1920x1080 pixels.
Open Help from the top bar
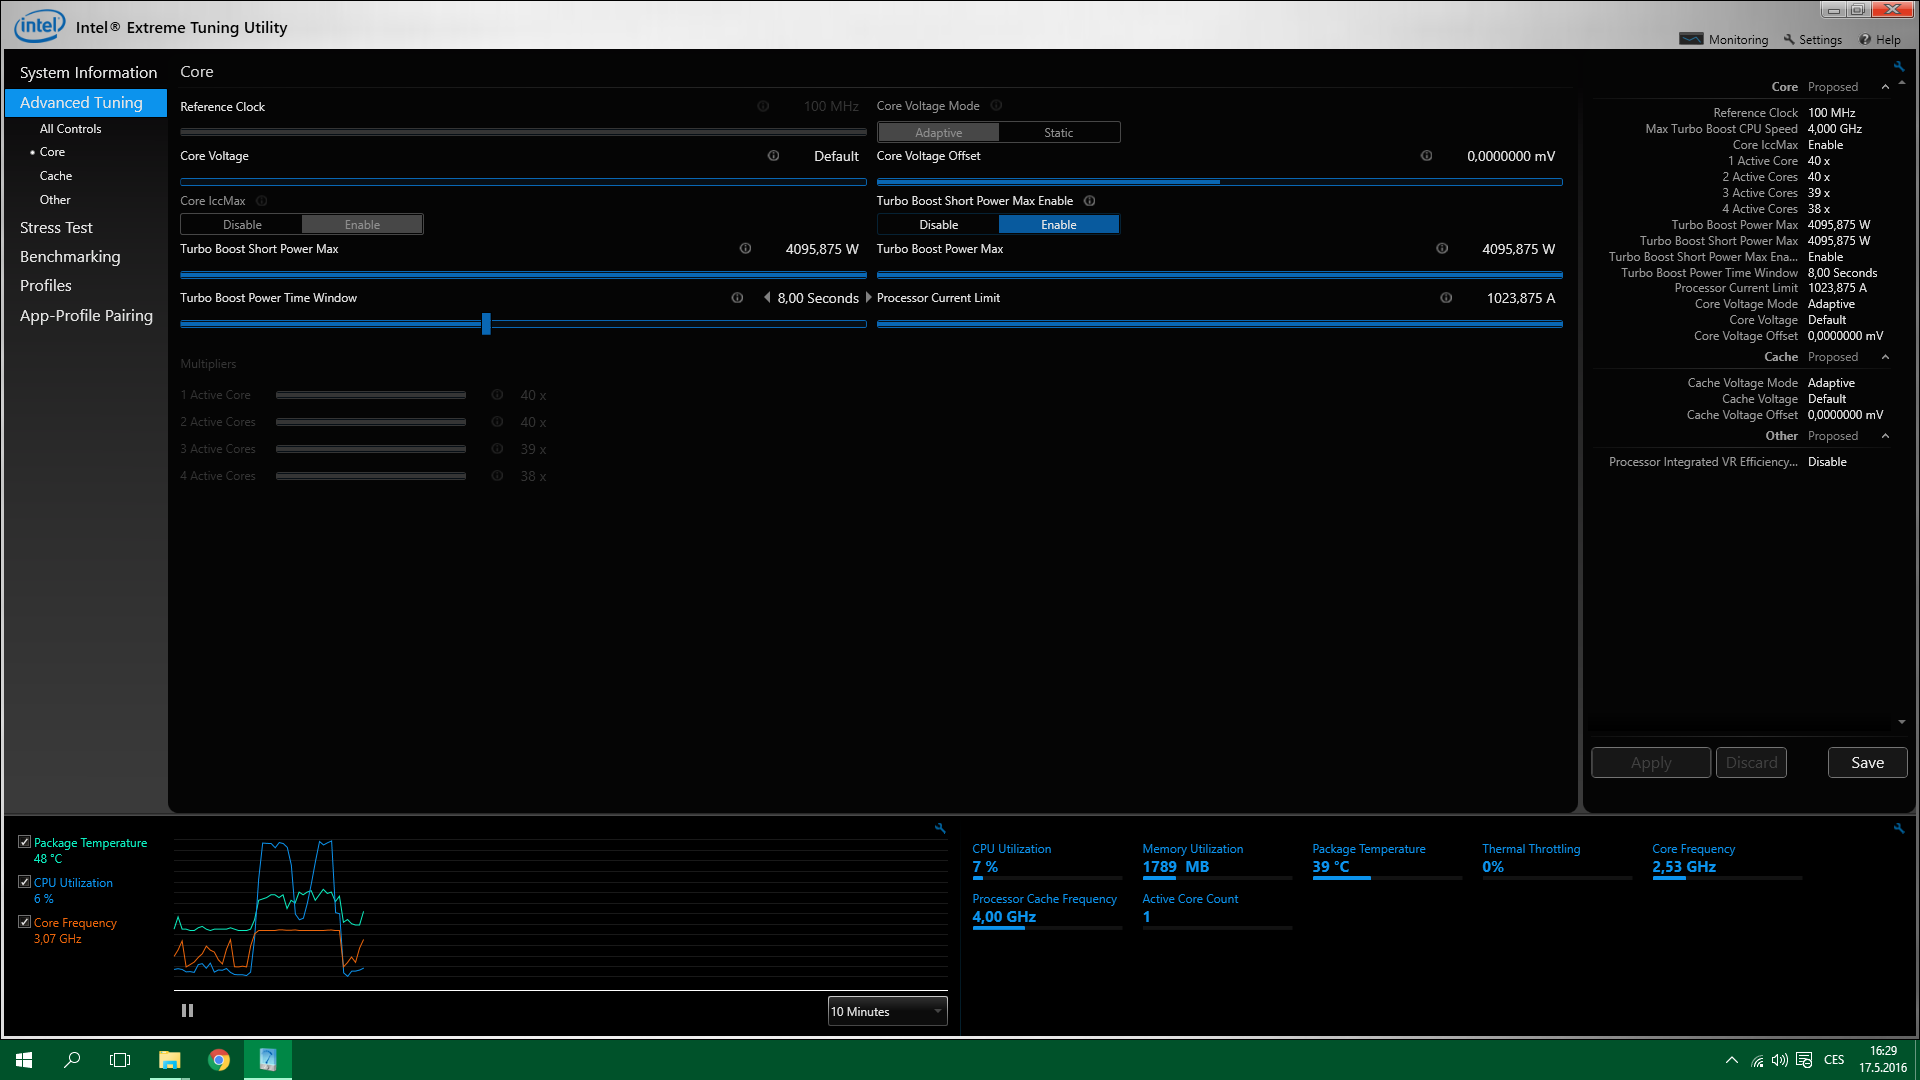(x=1880, y=40)
